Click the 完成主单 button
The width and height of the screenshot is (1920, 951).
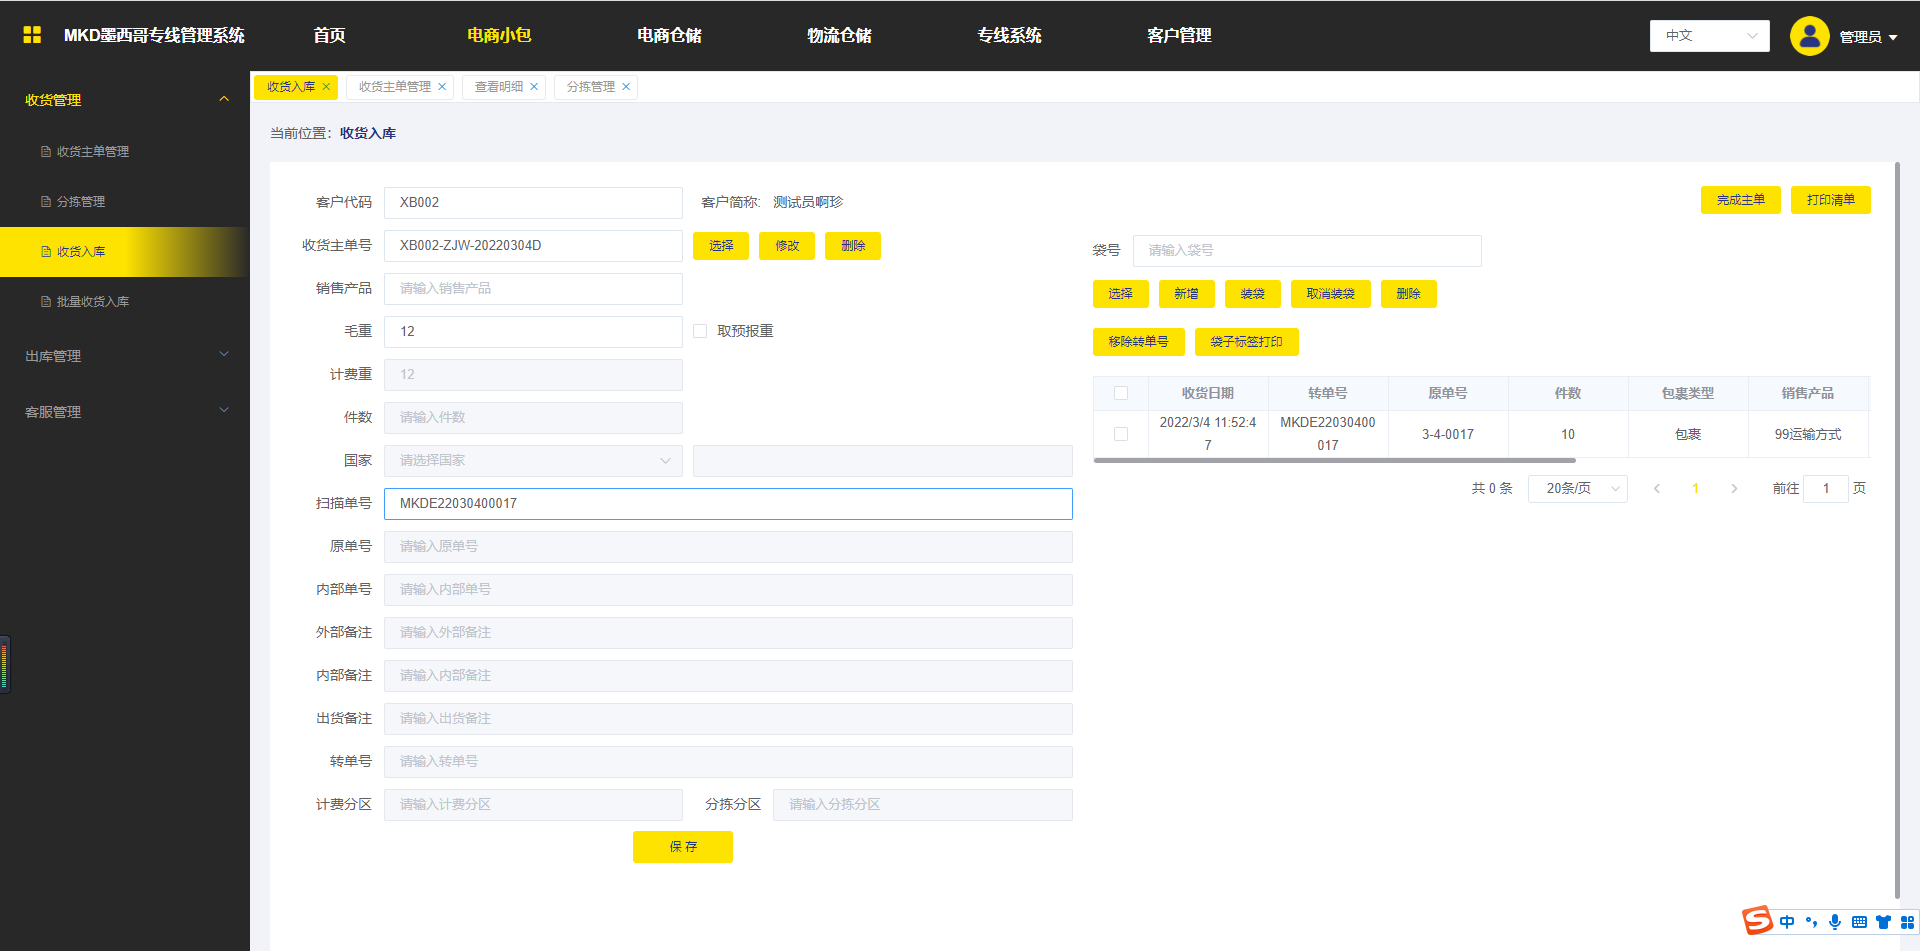pos(1740,200)
